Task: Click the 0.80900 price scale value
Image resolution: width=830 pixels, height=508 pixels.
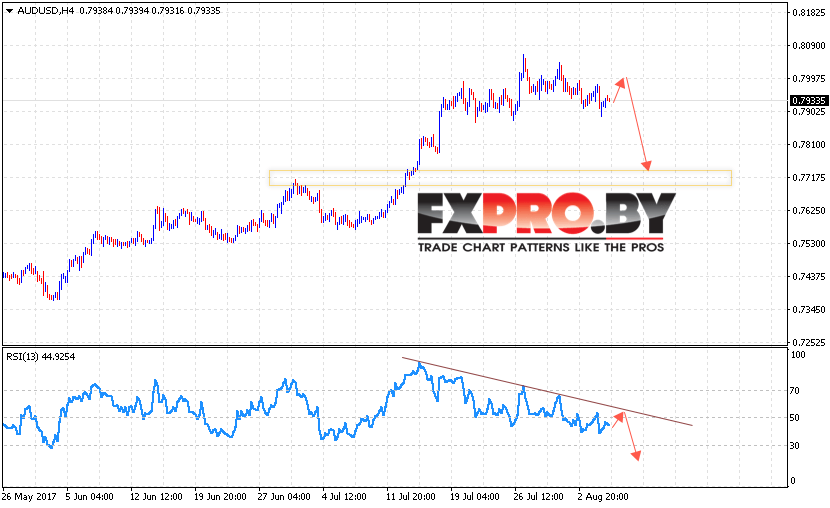Action: [809, 46]
